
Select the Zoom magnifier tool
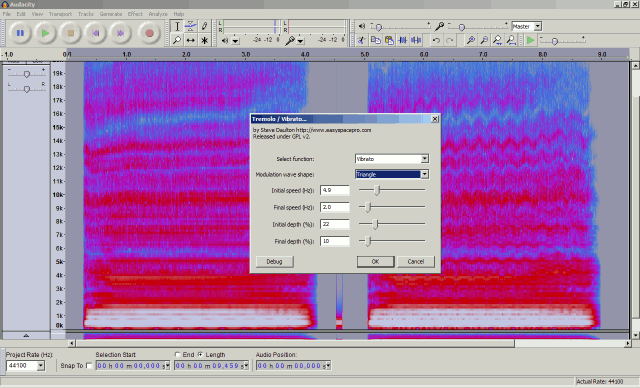click(x=177, y=40)
